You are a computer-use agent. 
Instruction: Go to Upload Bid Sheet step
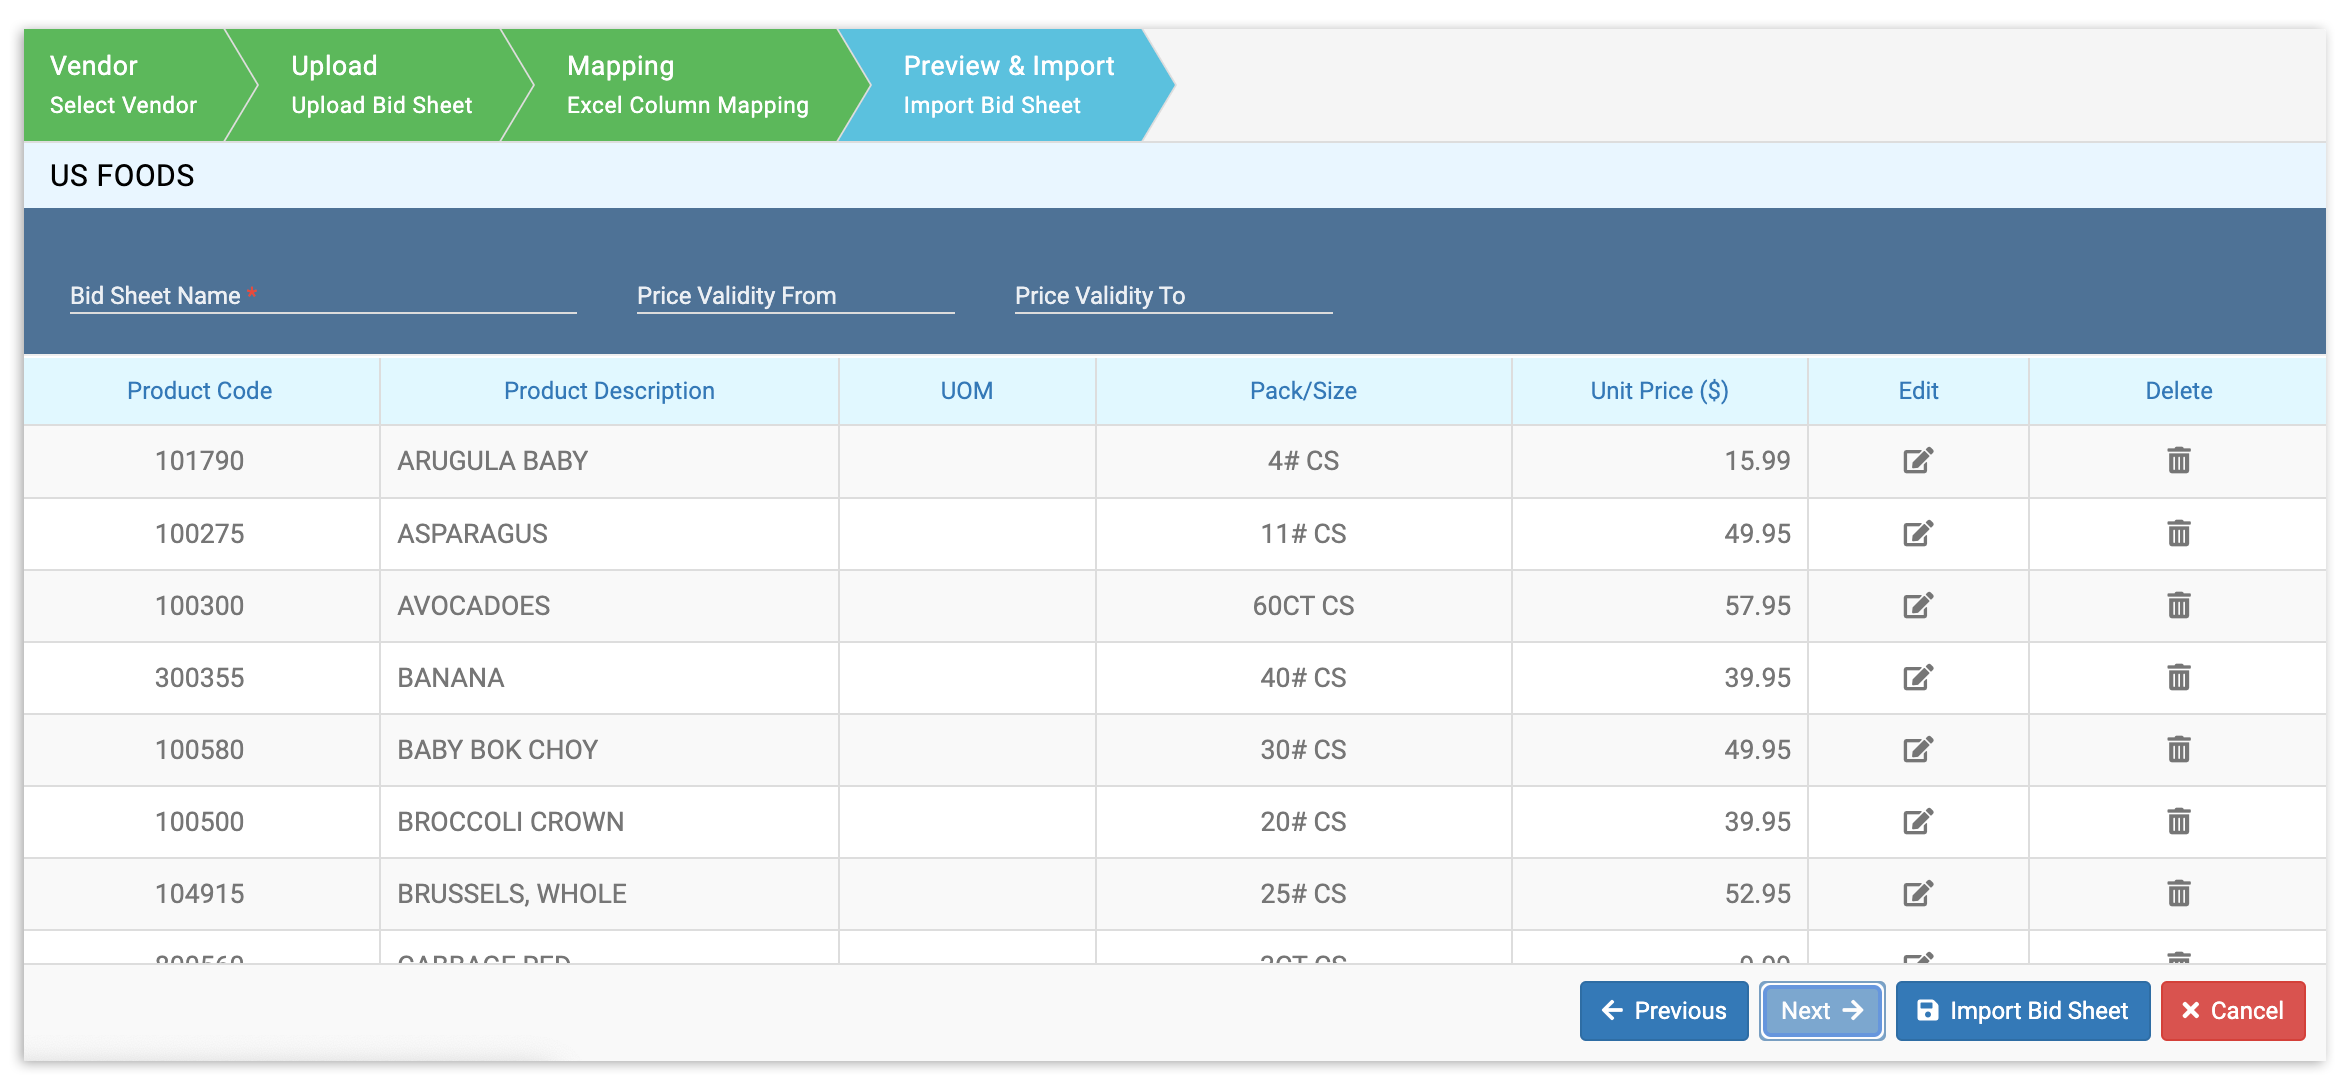point(381,85)
